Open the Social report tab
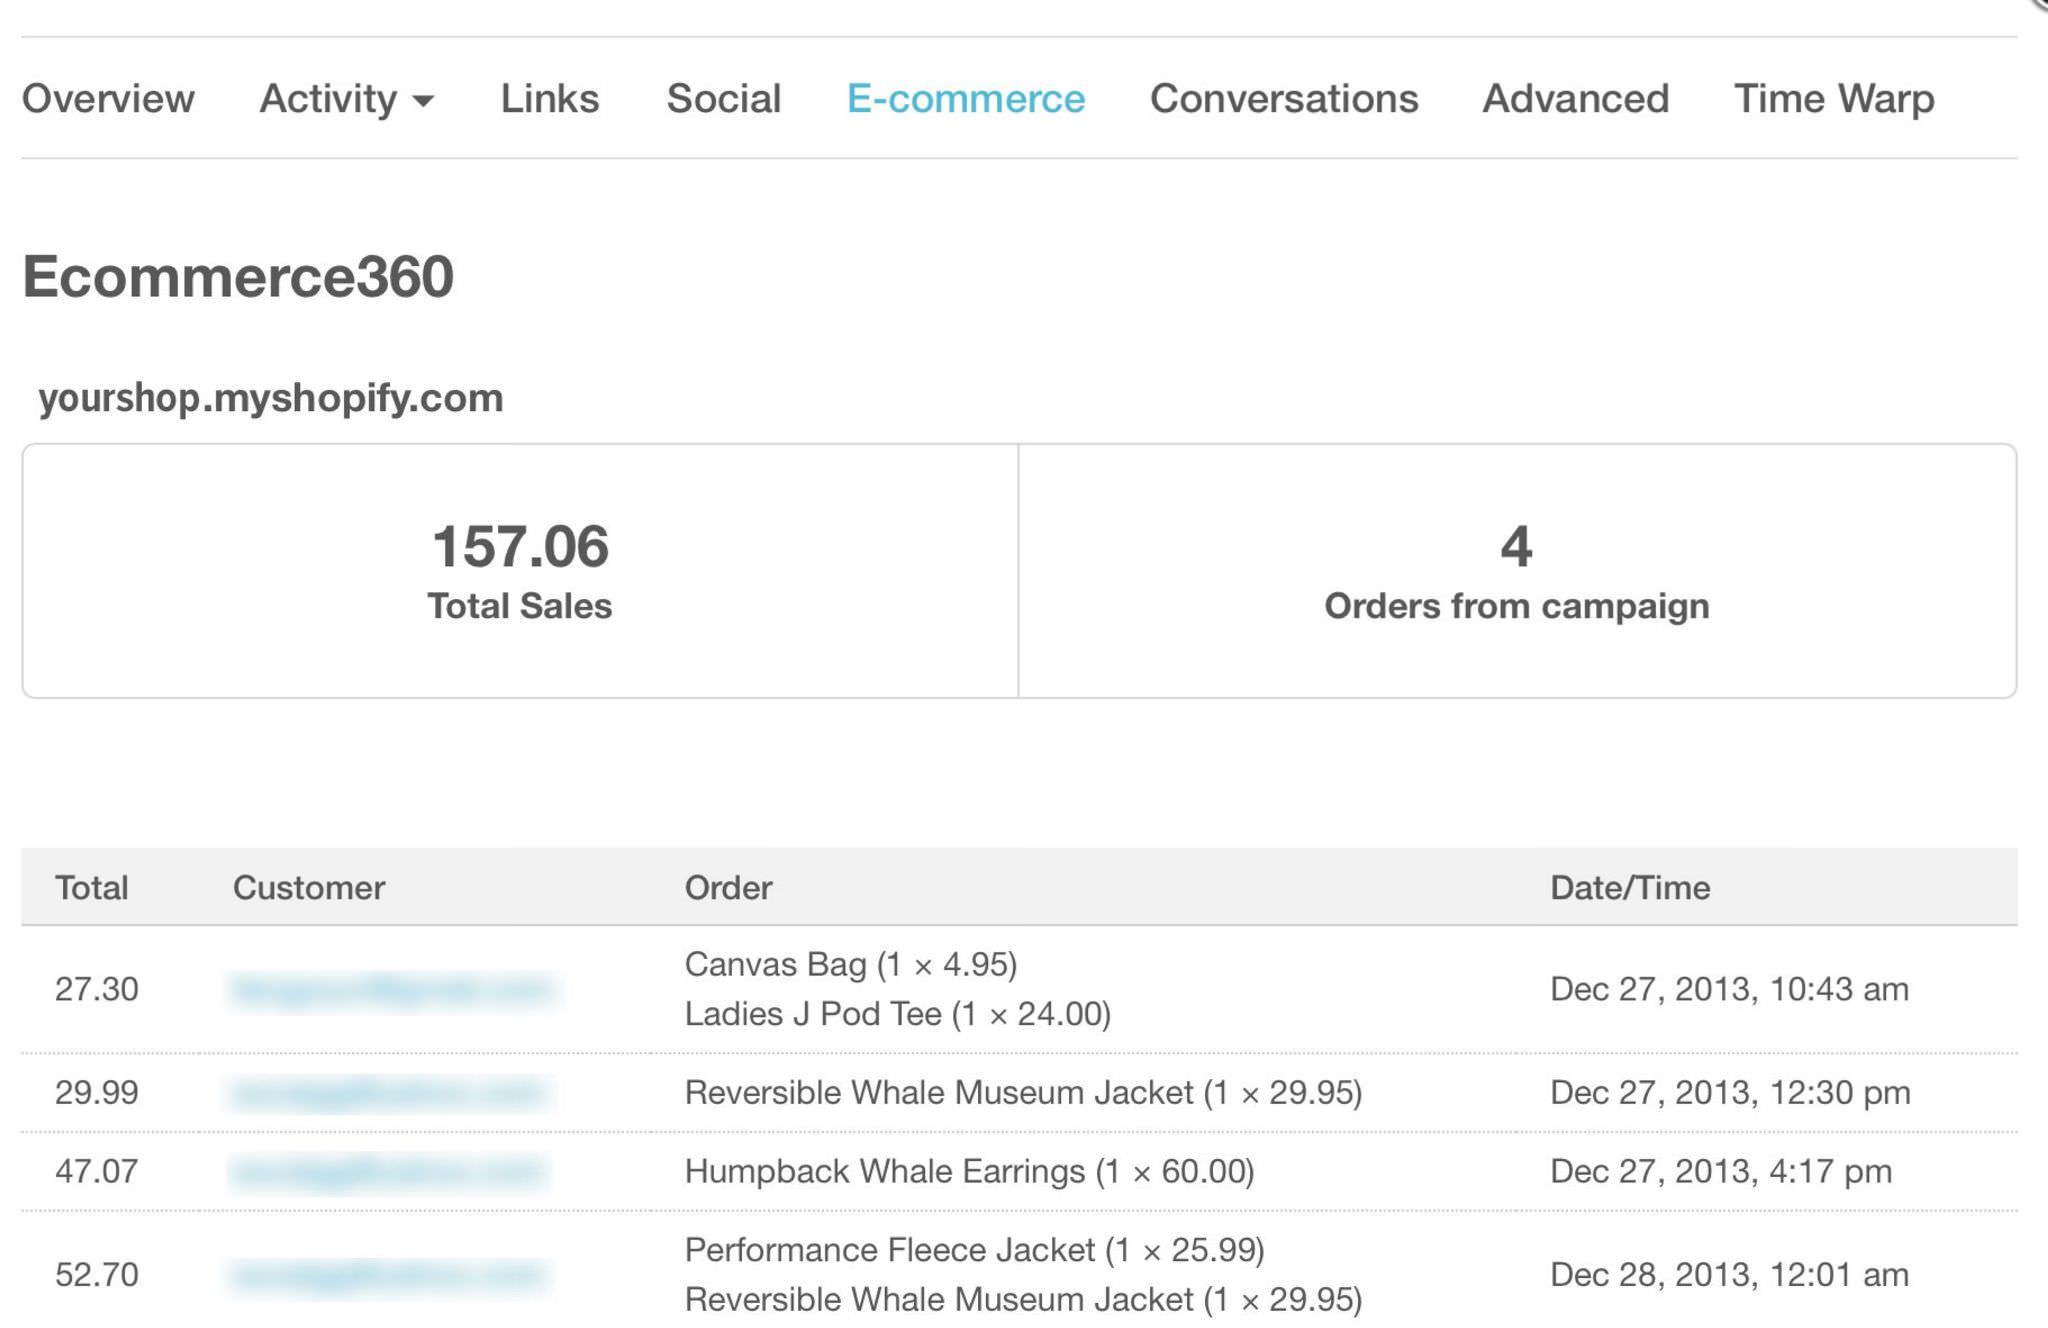 point(723,98)
